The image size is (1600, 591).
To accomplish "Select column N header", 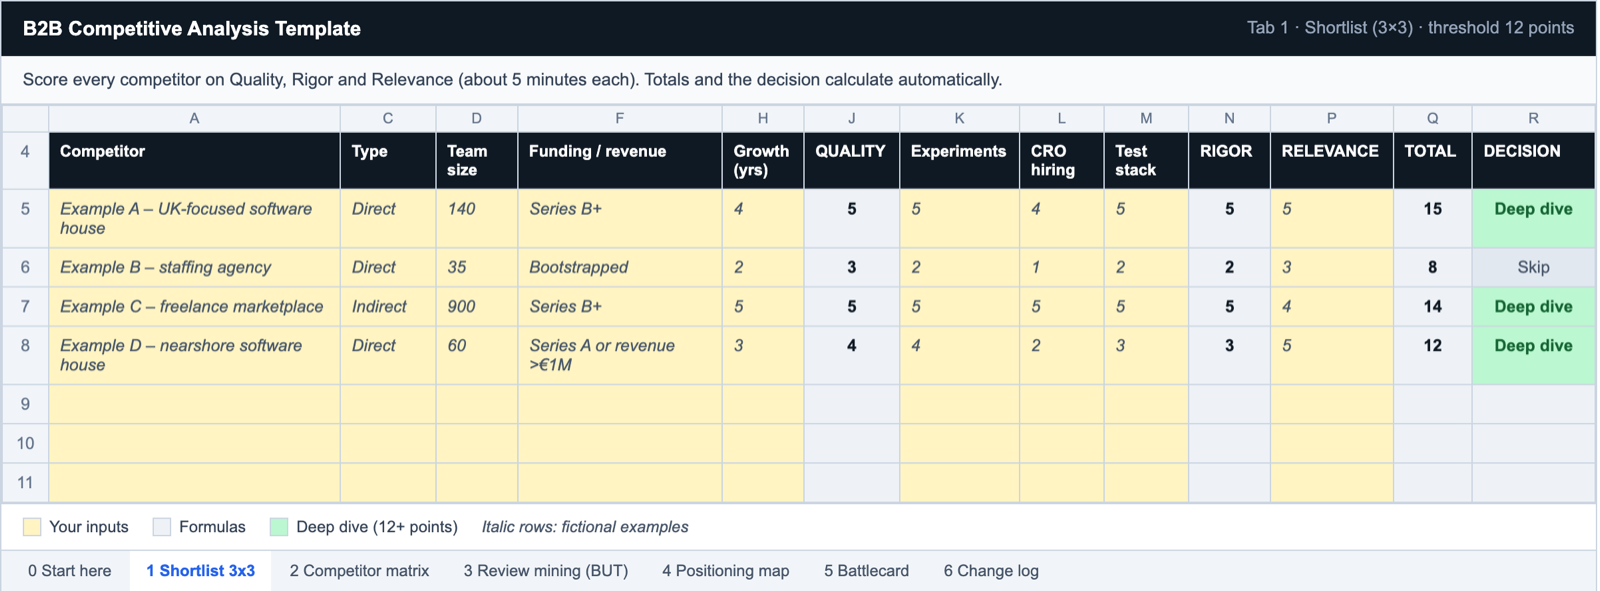I will (x=1229, y=118).
